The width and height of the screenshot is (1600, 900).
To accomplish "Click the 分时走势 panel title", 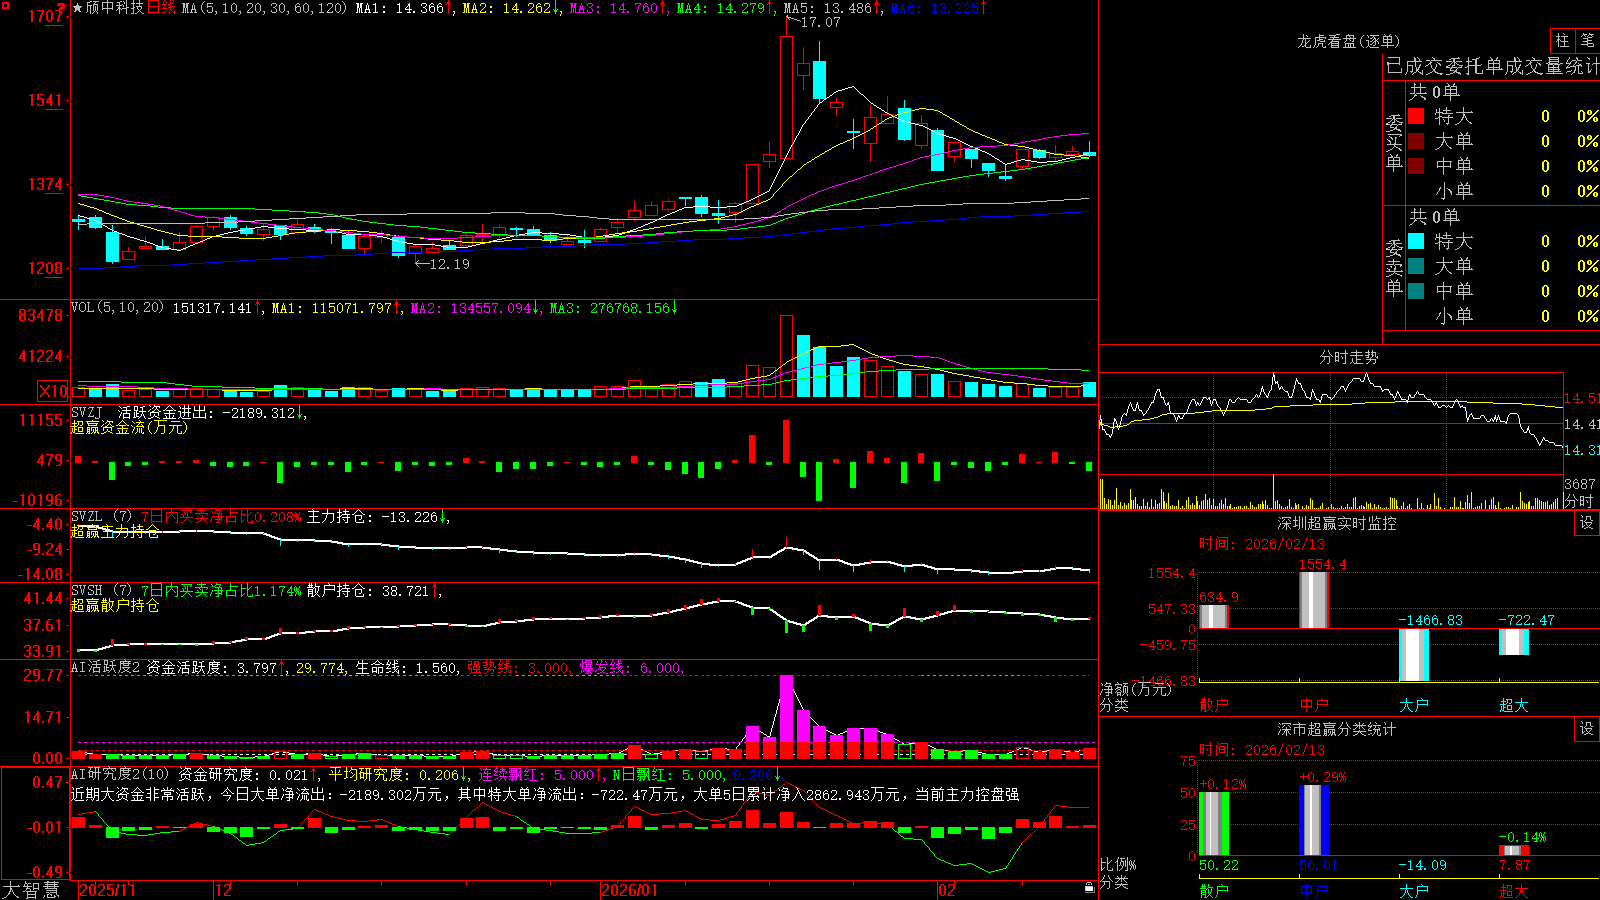I will tap(1348, 357).
